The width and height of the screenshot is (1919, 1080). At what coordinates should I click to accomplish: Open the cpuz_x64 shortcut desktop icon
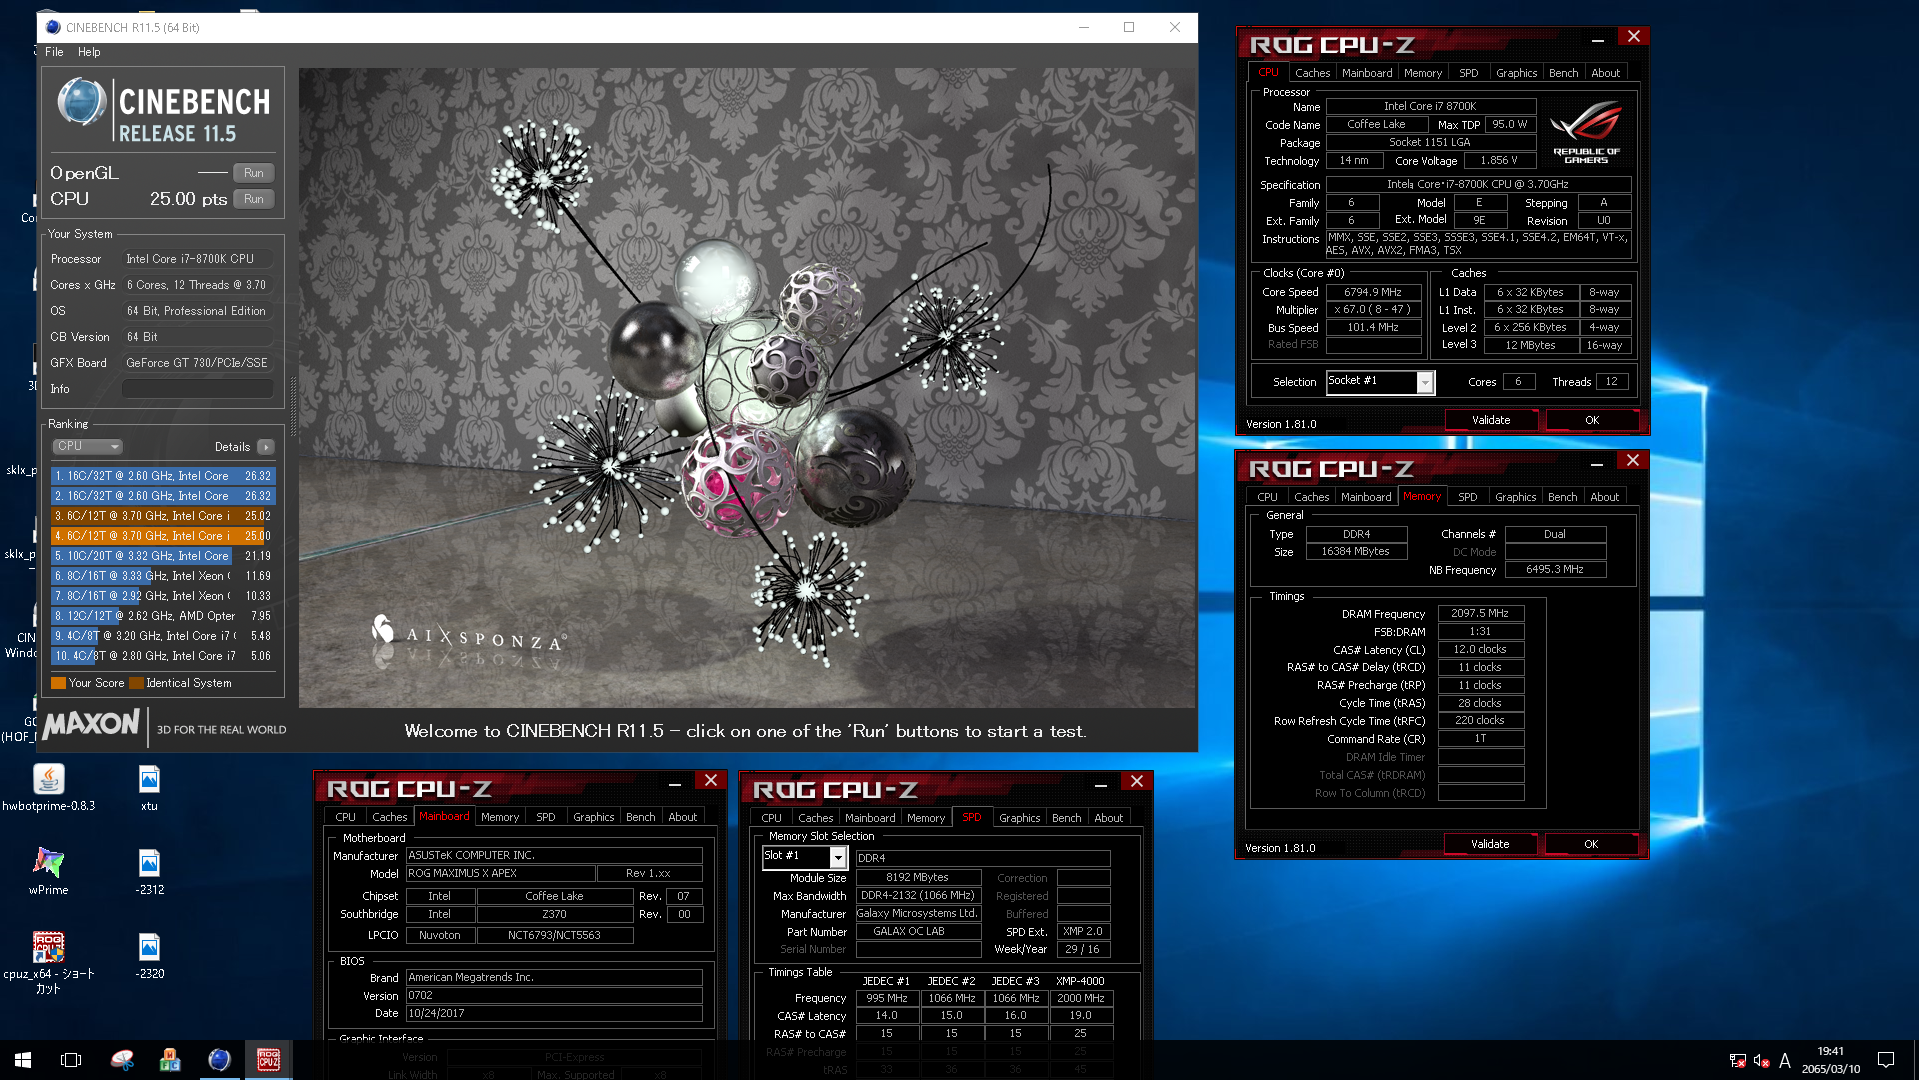[48, 962]
